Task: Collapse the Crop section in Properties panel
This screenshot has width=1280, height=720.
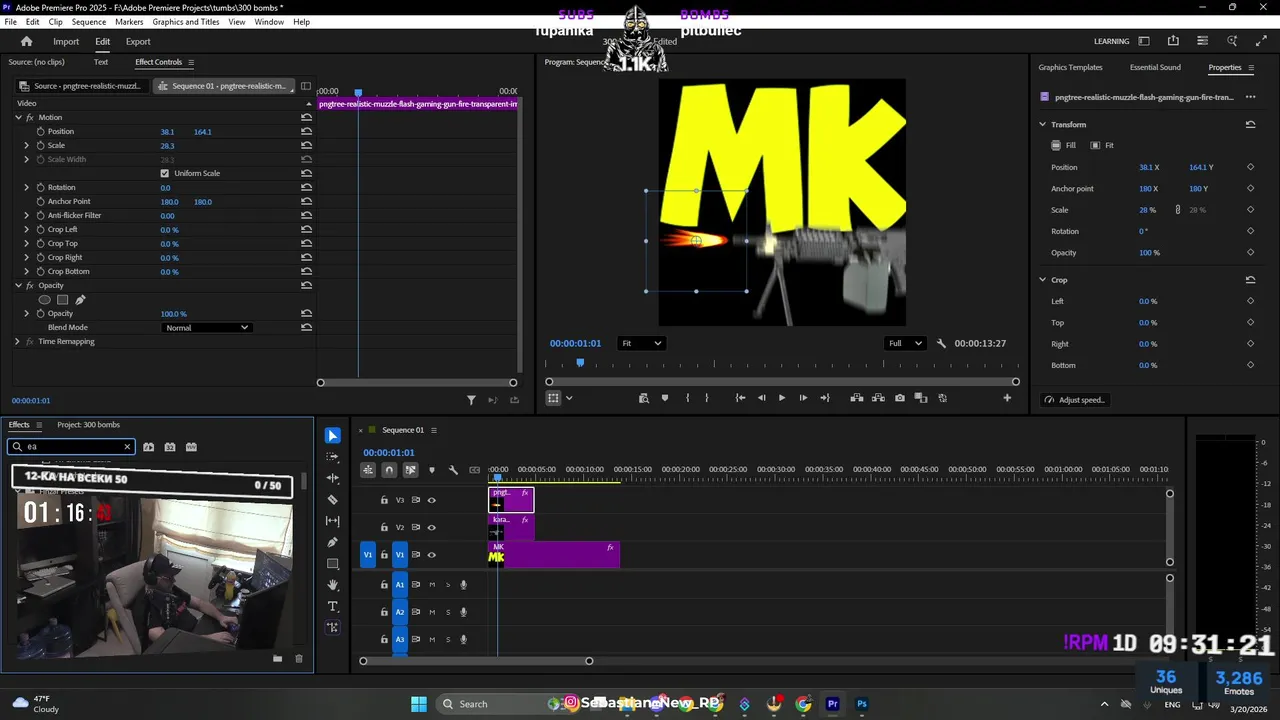Action: [x=1042, y=280]
